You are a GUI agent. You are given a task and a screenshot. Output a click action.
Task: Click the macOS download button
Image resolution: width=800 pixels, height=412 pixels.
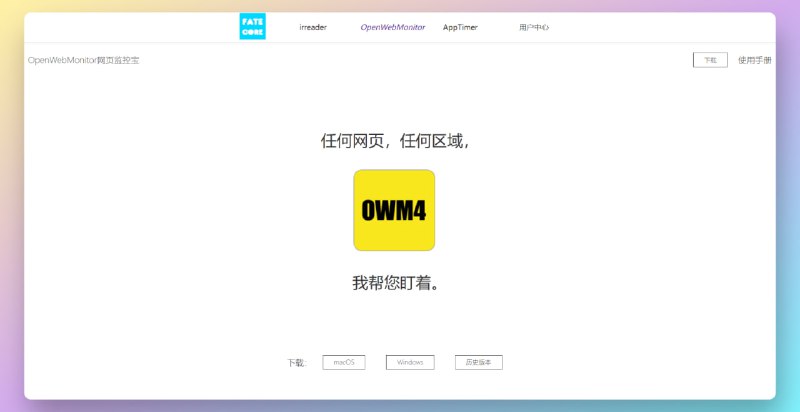click(x=344, y=363)
